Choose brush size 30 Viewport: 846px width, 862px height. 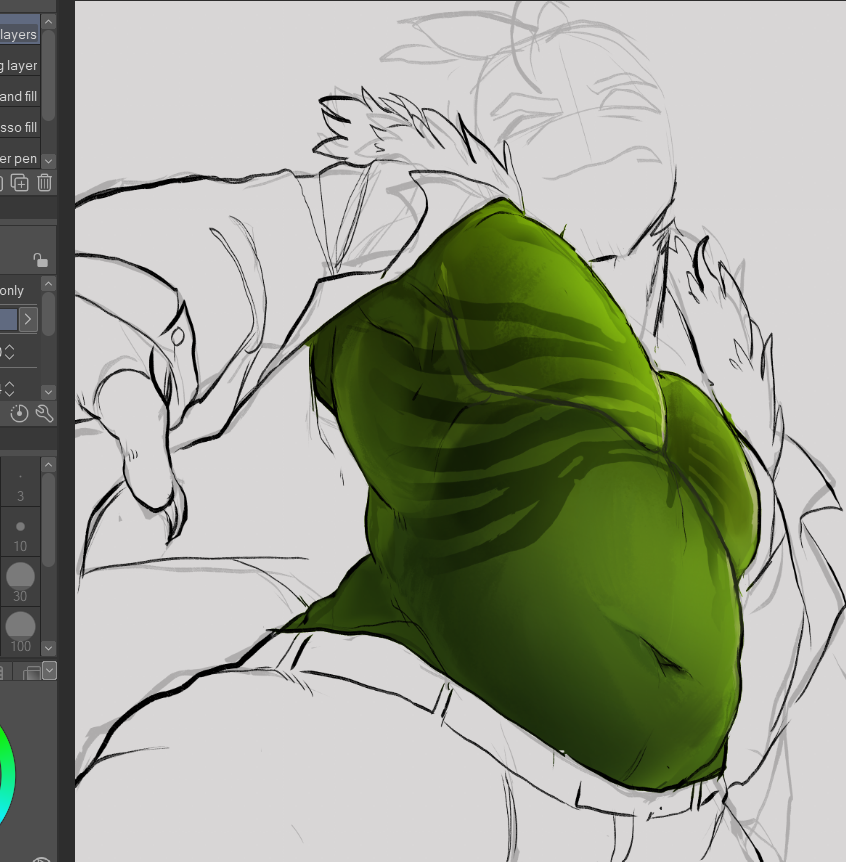pos(20,582)
